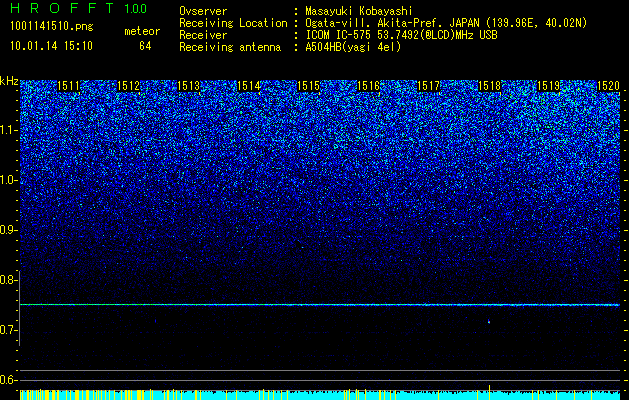Click the observer name Masayuki Kobayashi
The image size is (629, 400).
point(359,12)
